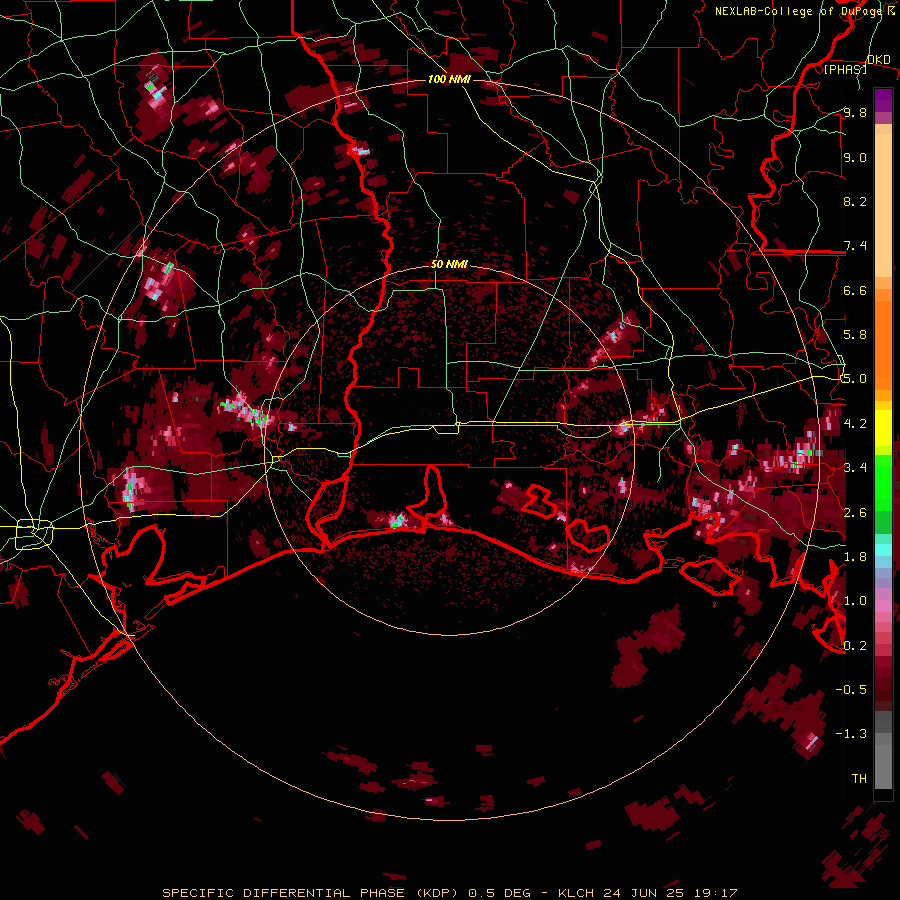Pick the bright orange segment of the color bar
This screenshot has width=900, height=900.
point(883,339)
